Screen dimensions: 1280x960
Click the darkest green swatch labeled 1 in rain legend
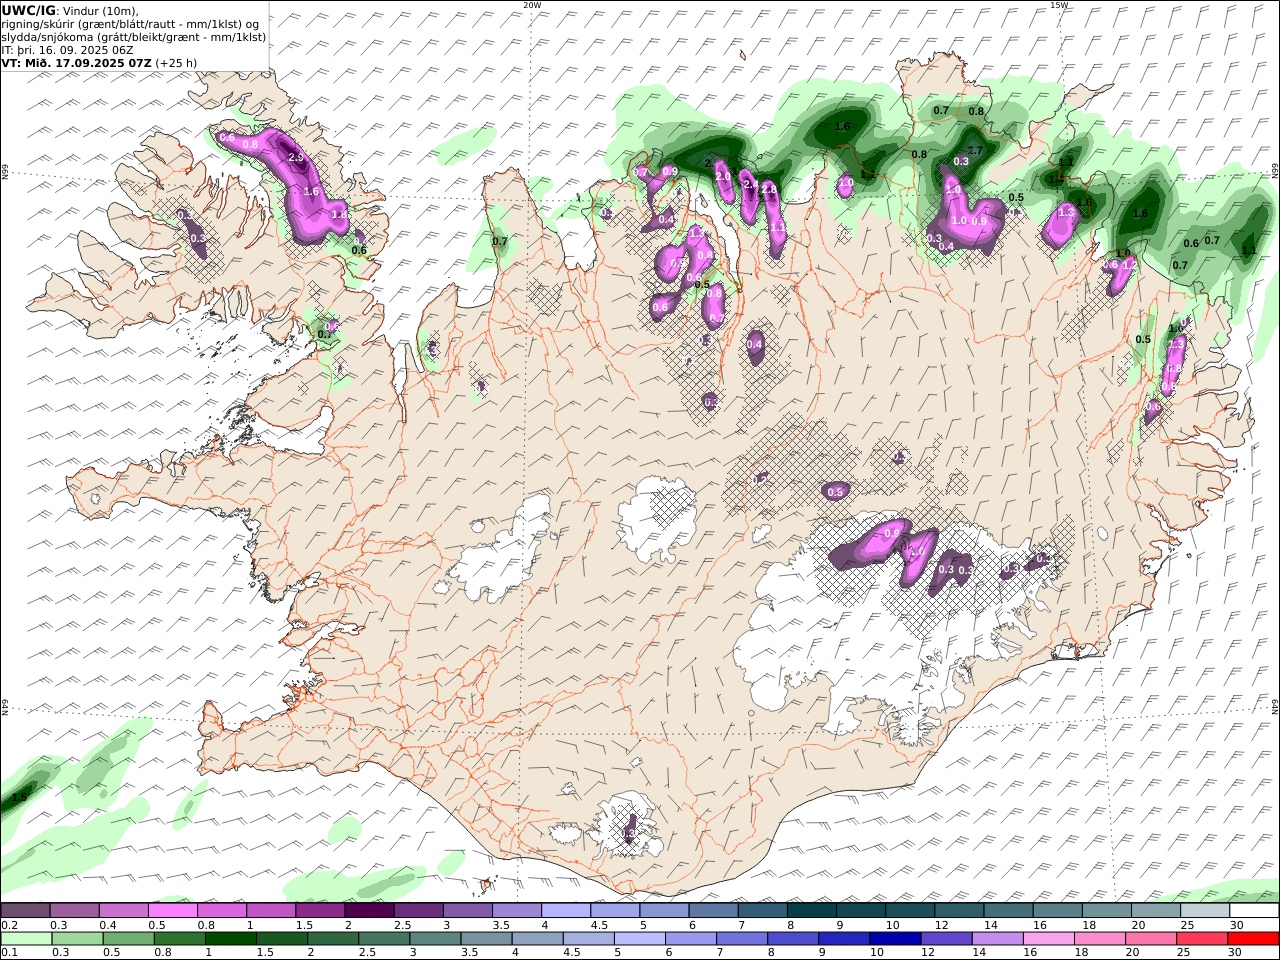(231, 939)
